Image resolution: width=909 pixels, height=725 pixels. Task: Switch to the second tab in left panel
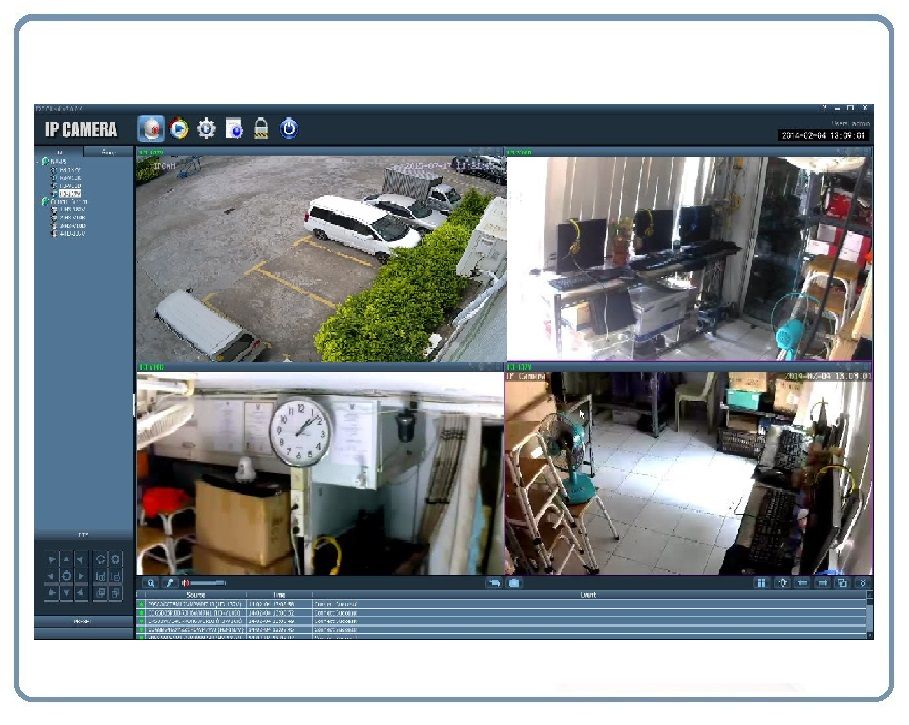pyautogui.click(x=109, y=152)
